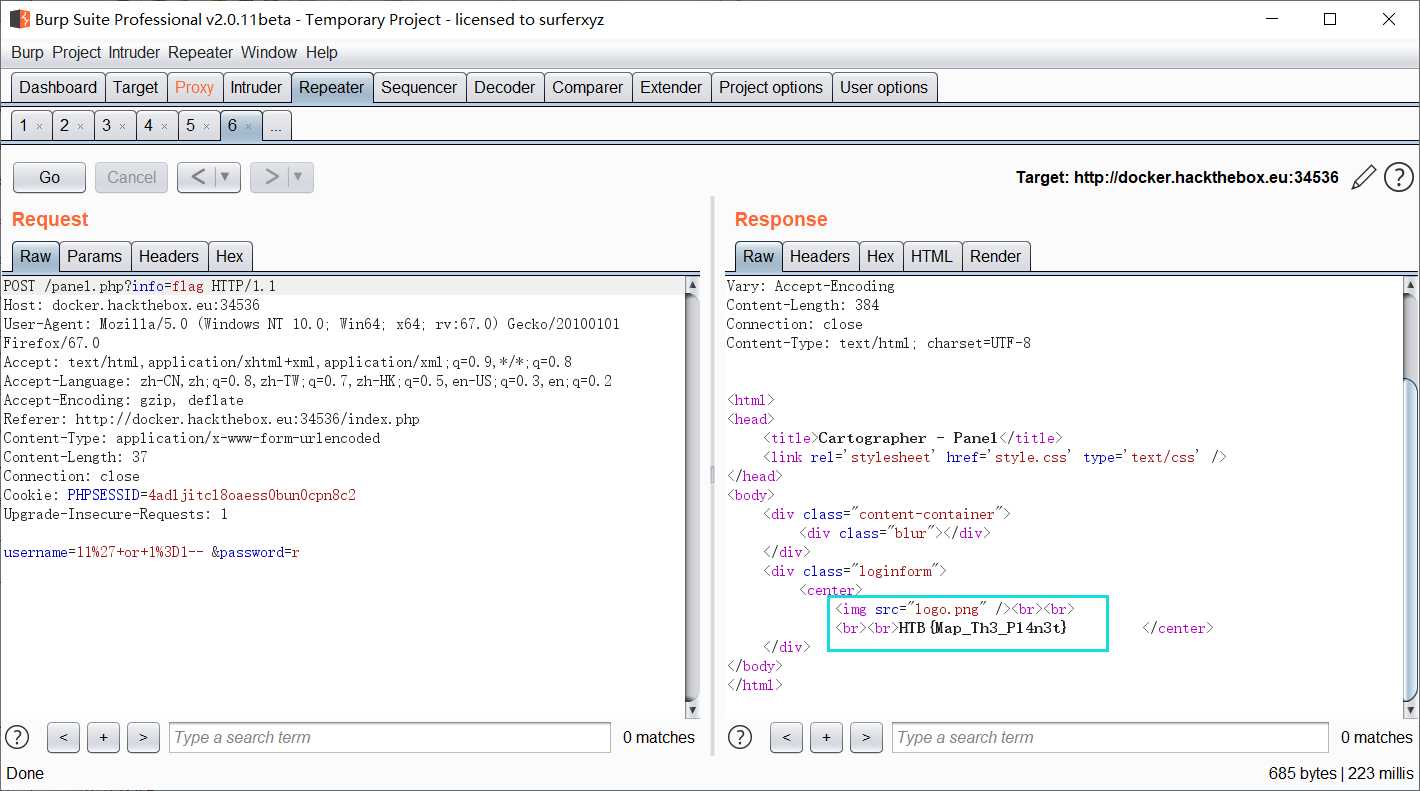
Task: Click the pencil icon to edit the target
Action: click(x=1363, y=177)
